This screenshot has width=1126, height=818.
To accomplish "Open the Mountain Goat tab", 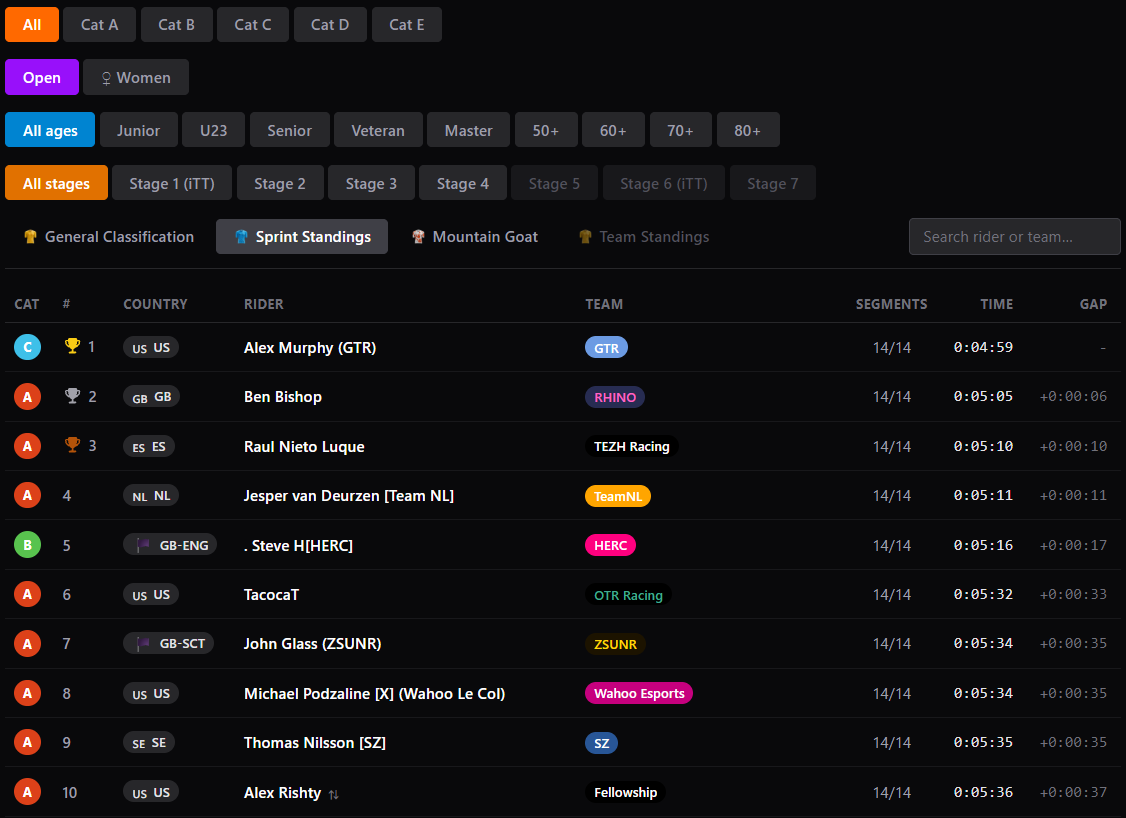I will tap(475, 236).
